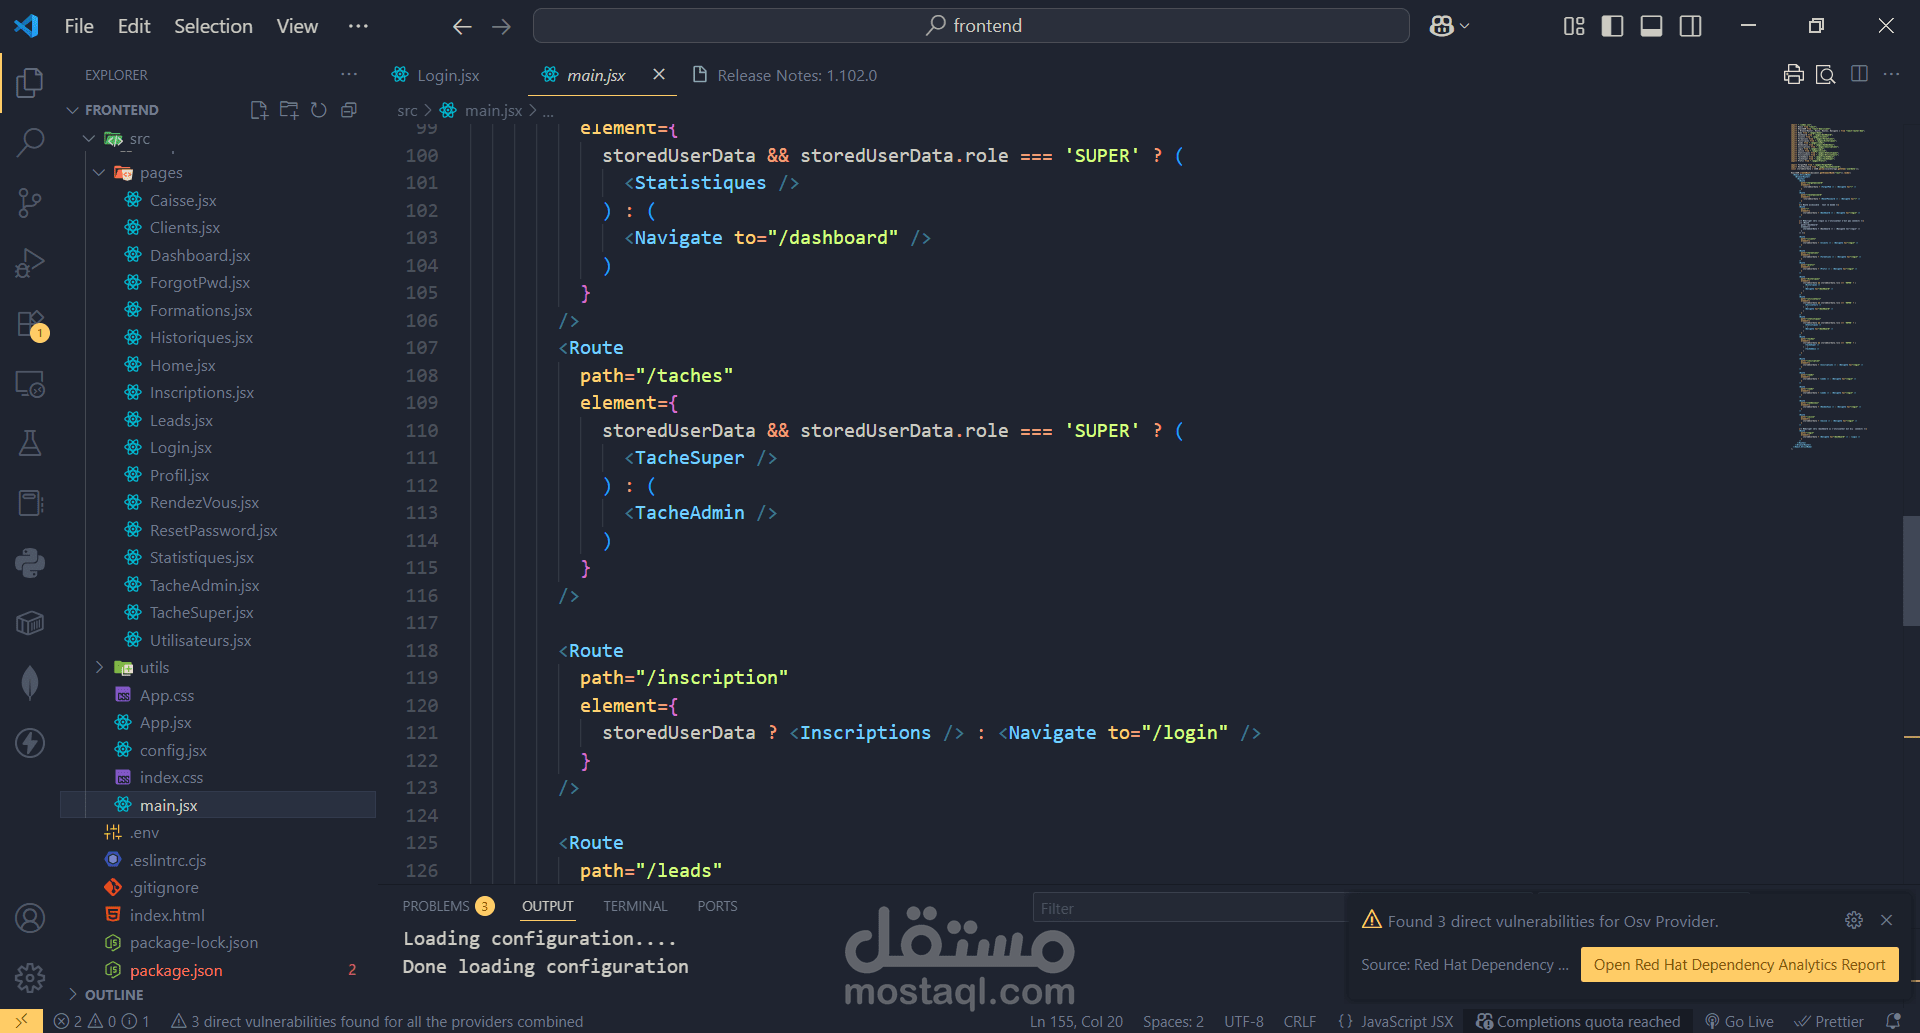This screenshot has height=1033, width=1920.
Task: Open Source Control view
Action: click(30, 203)
